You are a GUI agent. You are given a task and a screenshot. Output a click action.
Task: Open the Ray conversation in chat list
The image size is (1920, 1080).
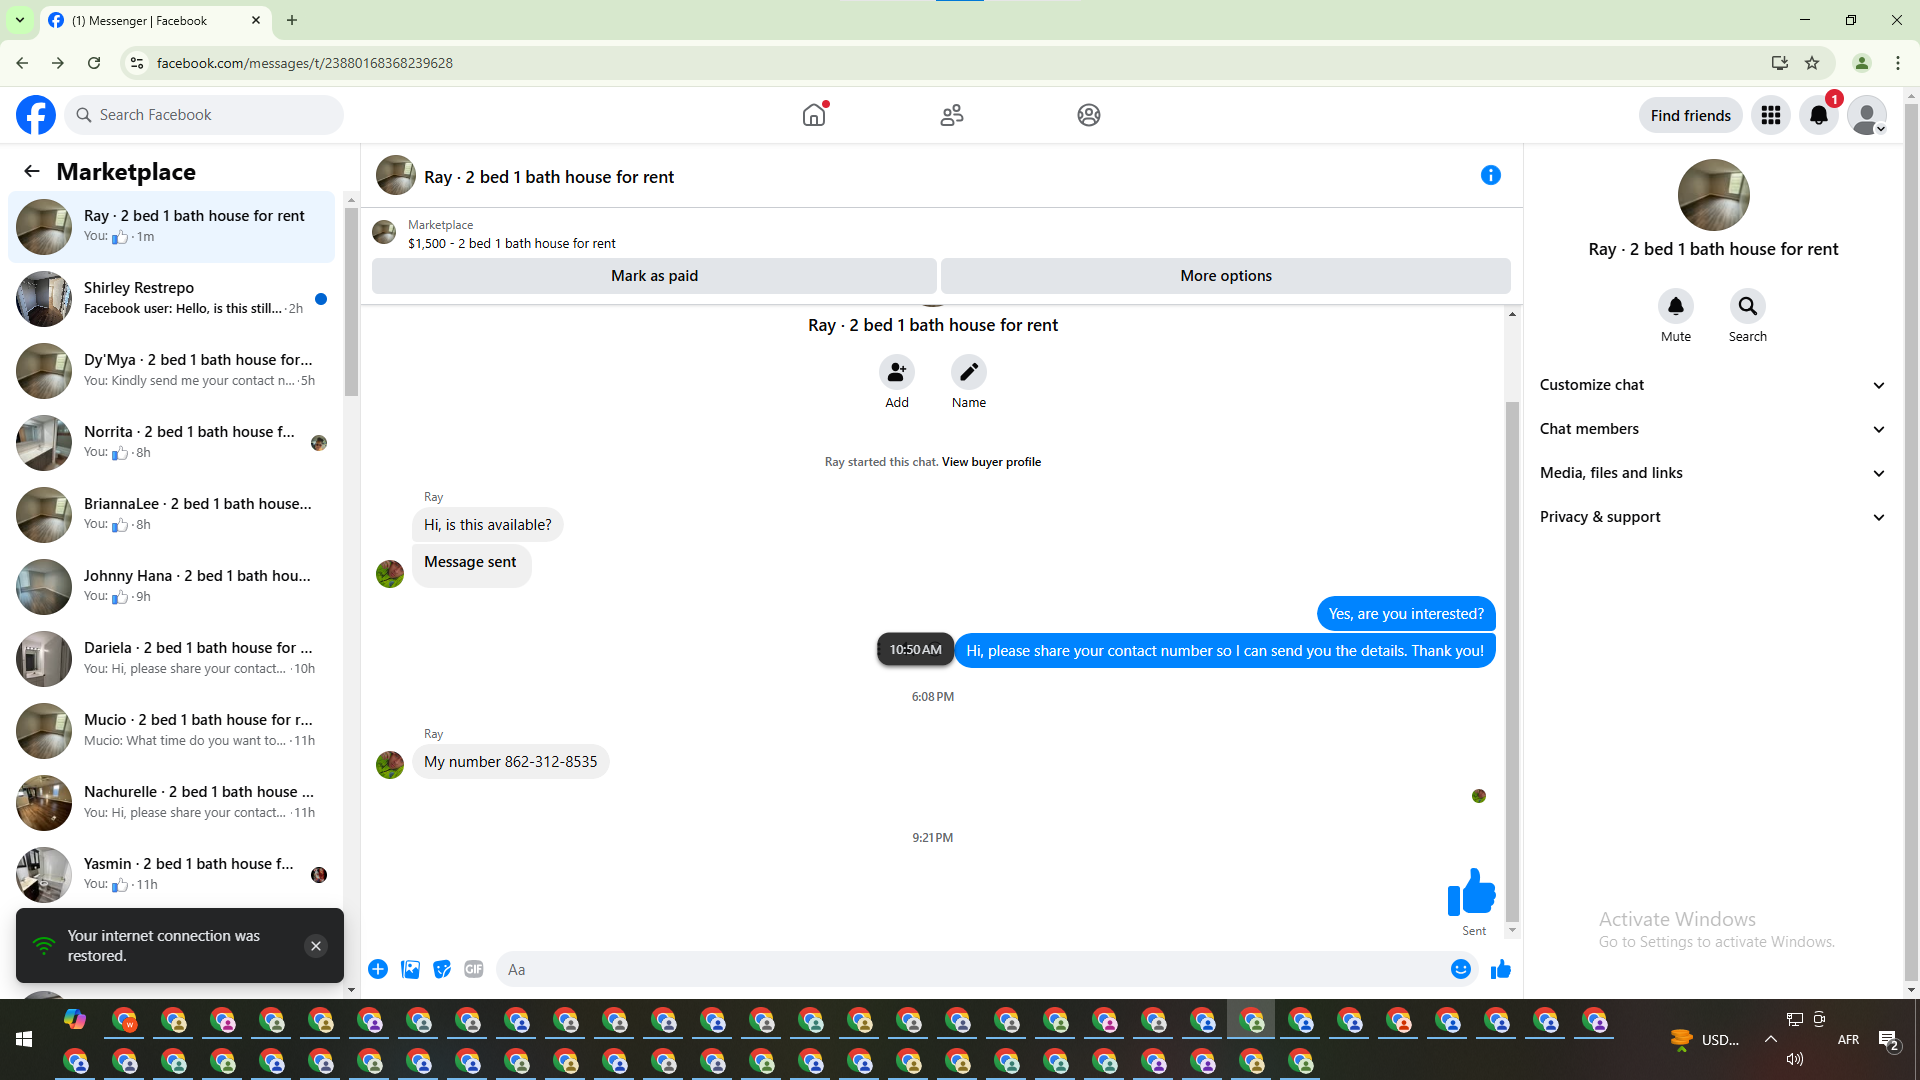[172, 227]
